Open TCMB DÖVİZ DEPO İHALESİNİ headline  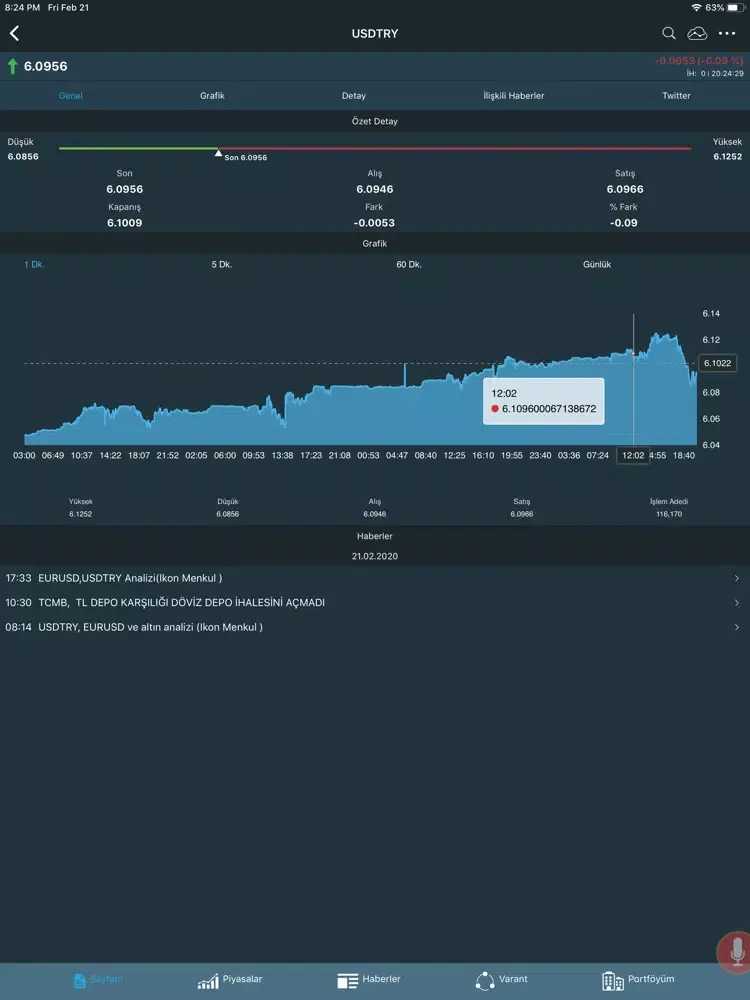(181, 603)
